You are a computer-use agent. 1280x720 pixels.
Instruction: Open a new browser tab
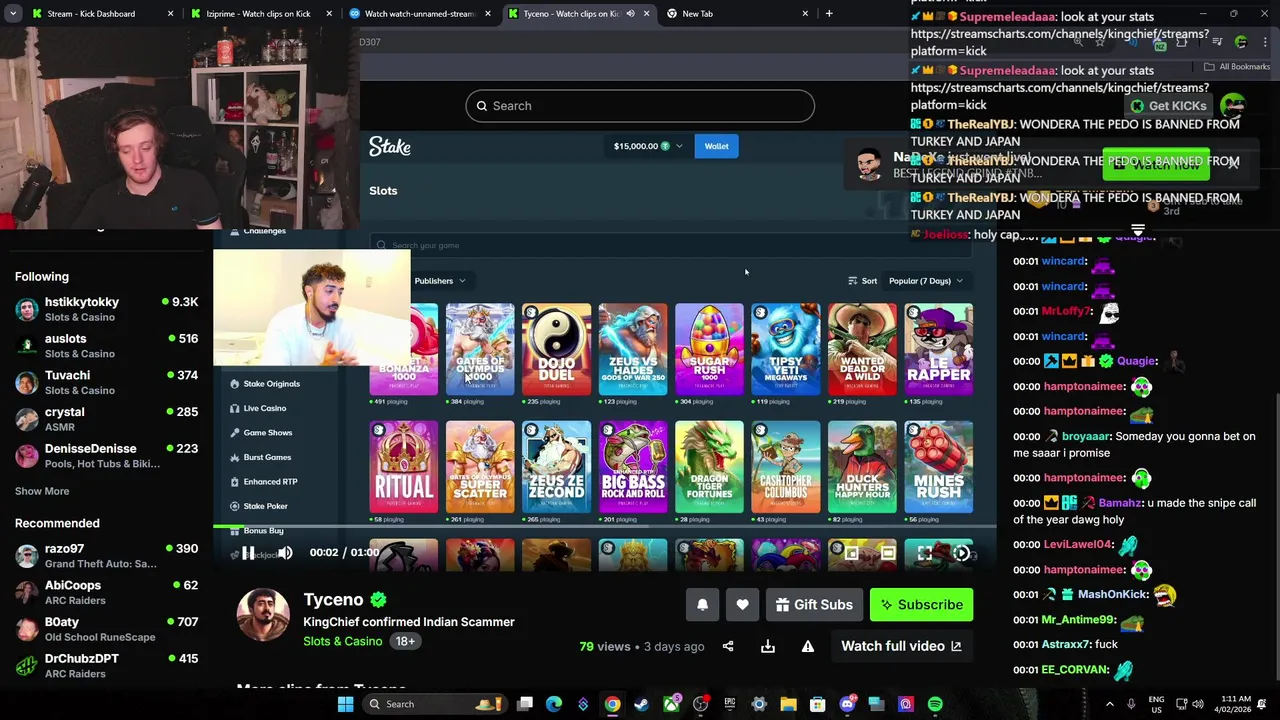[829, 13]
